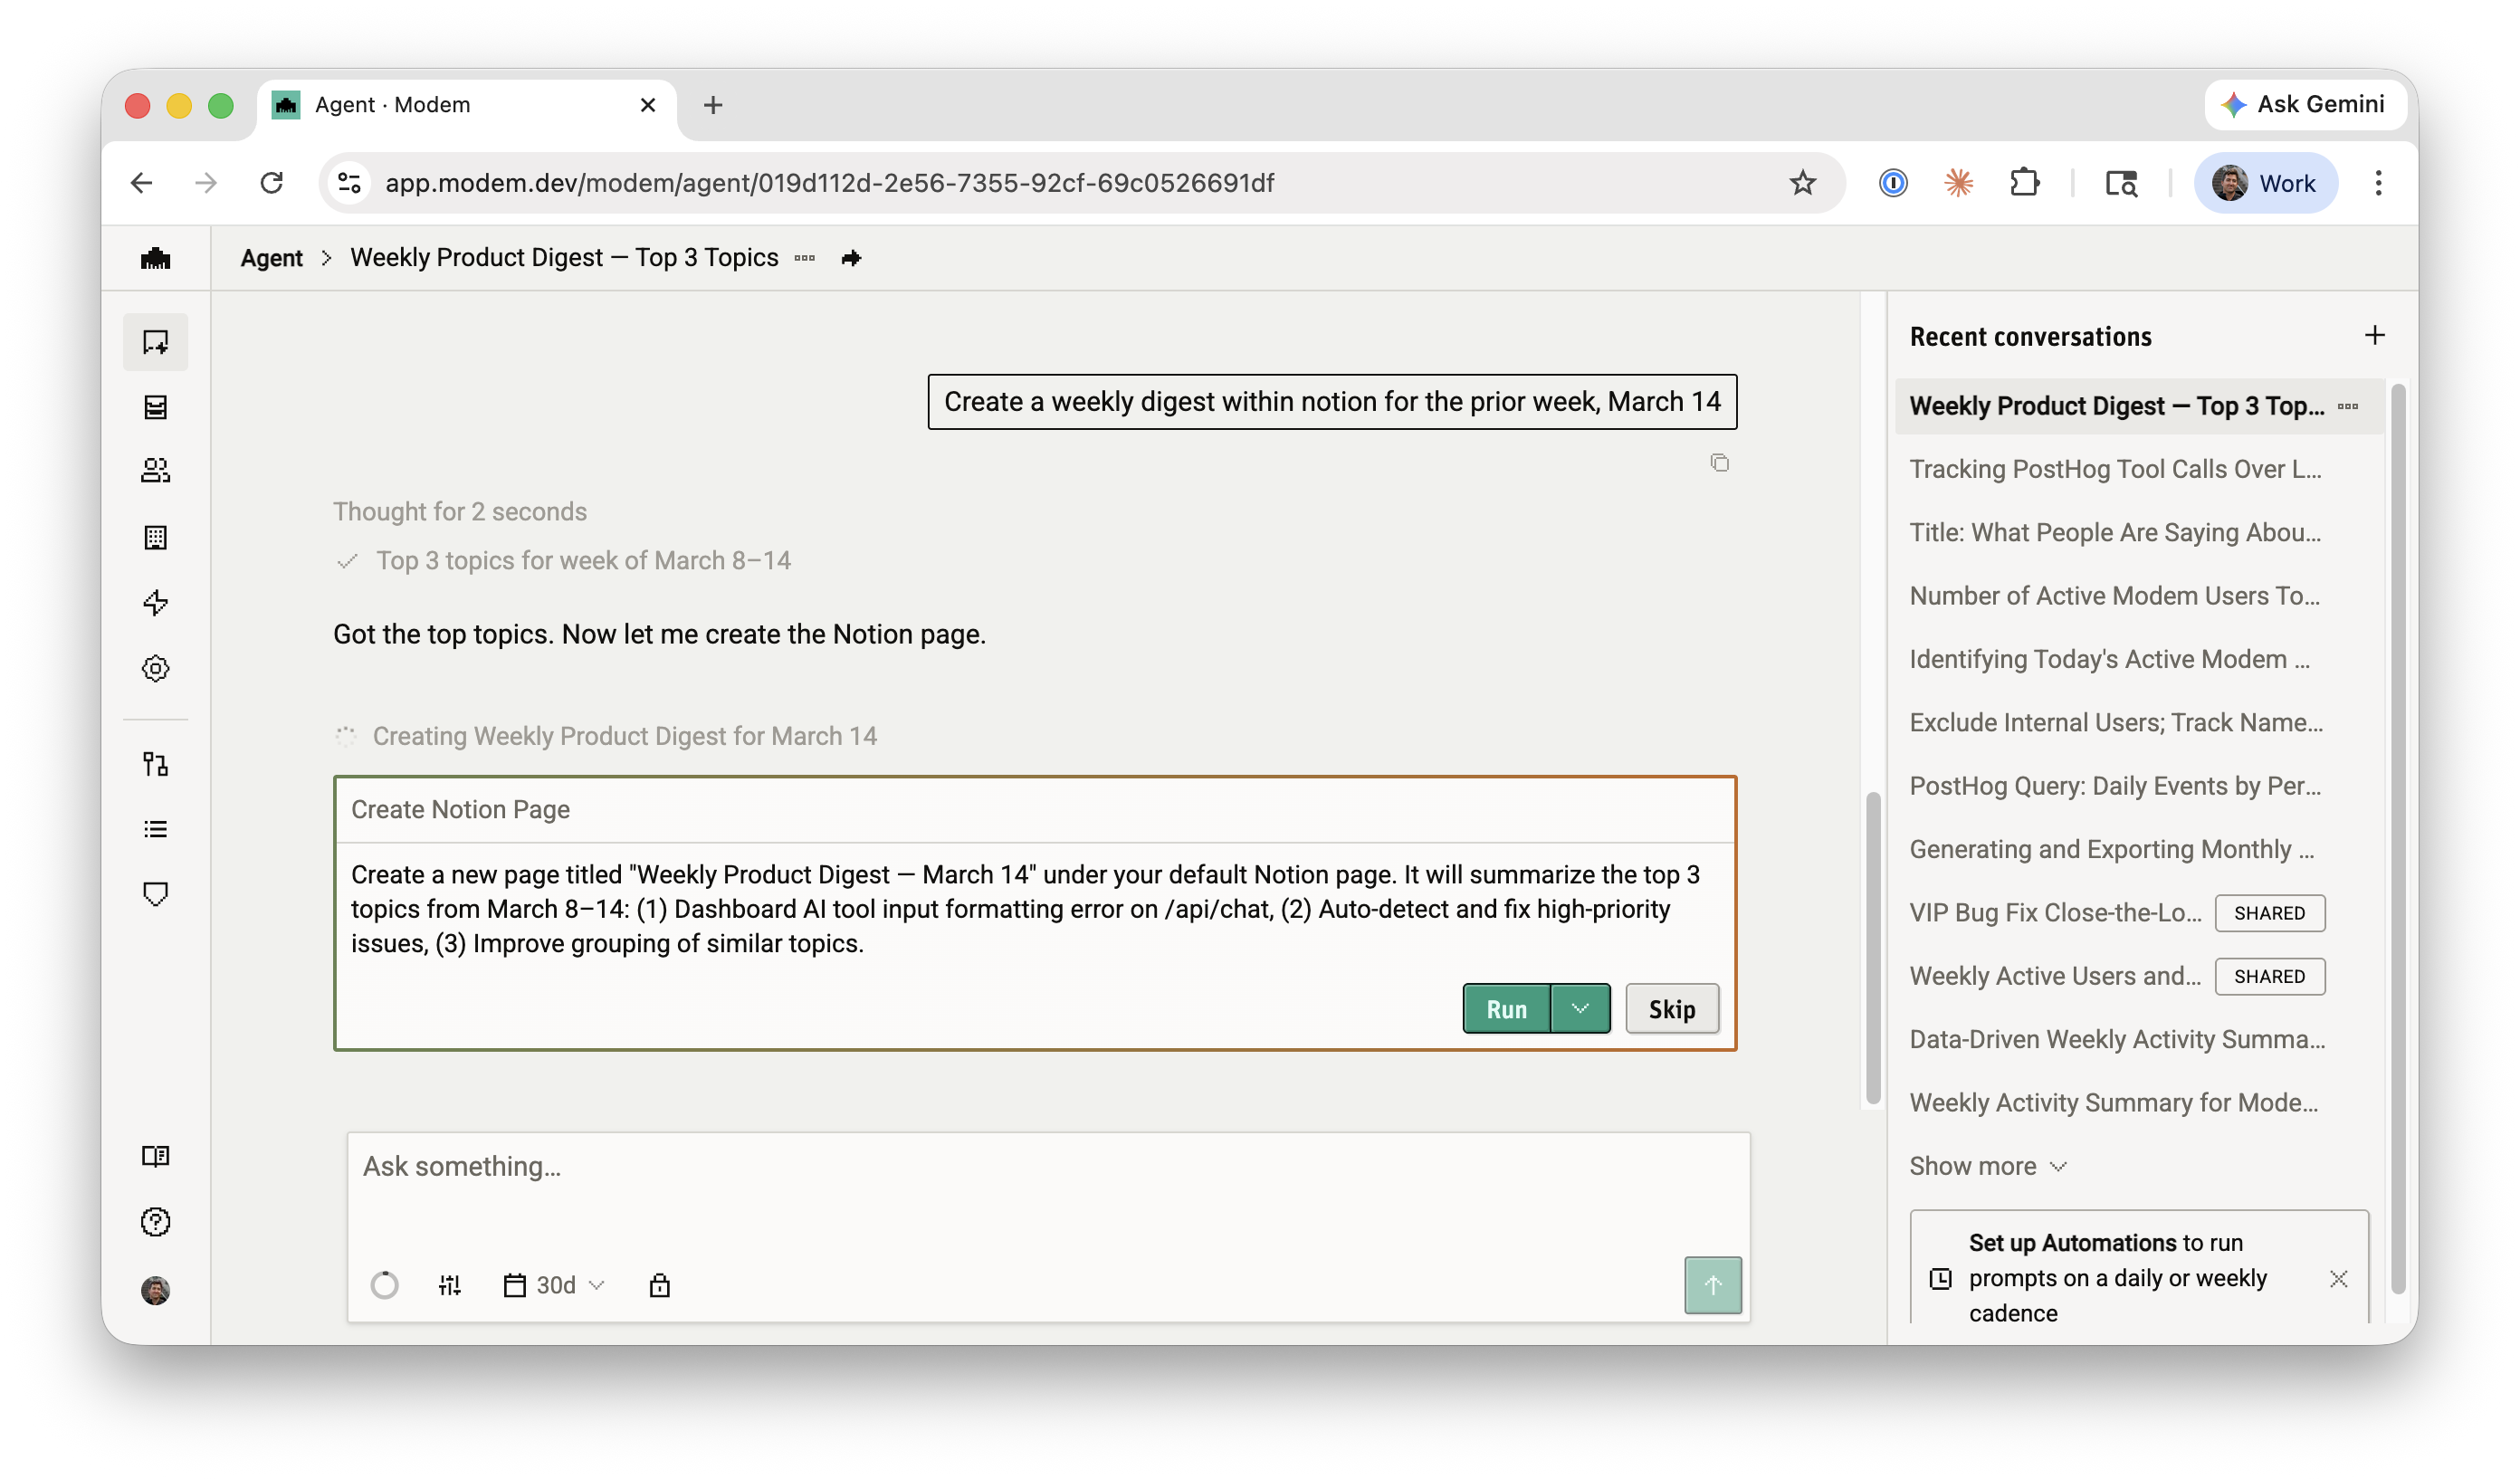Open the docs book icon

click(x=155, y=1157)
